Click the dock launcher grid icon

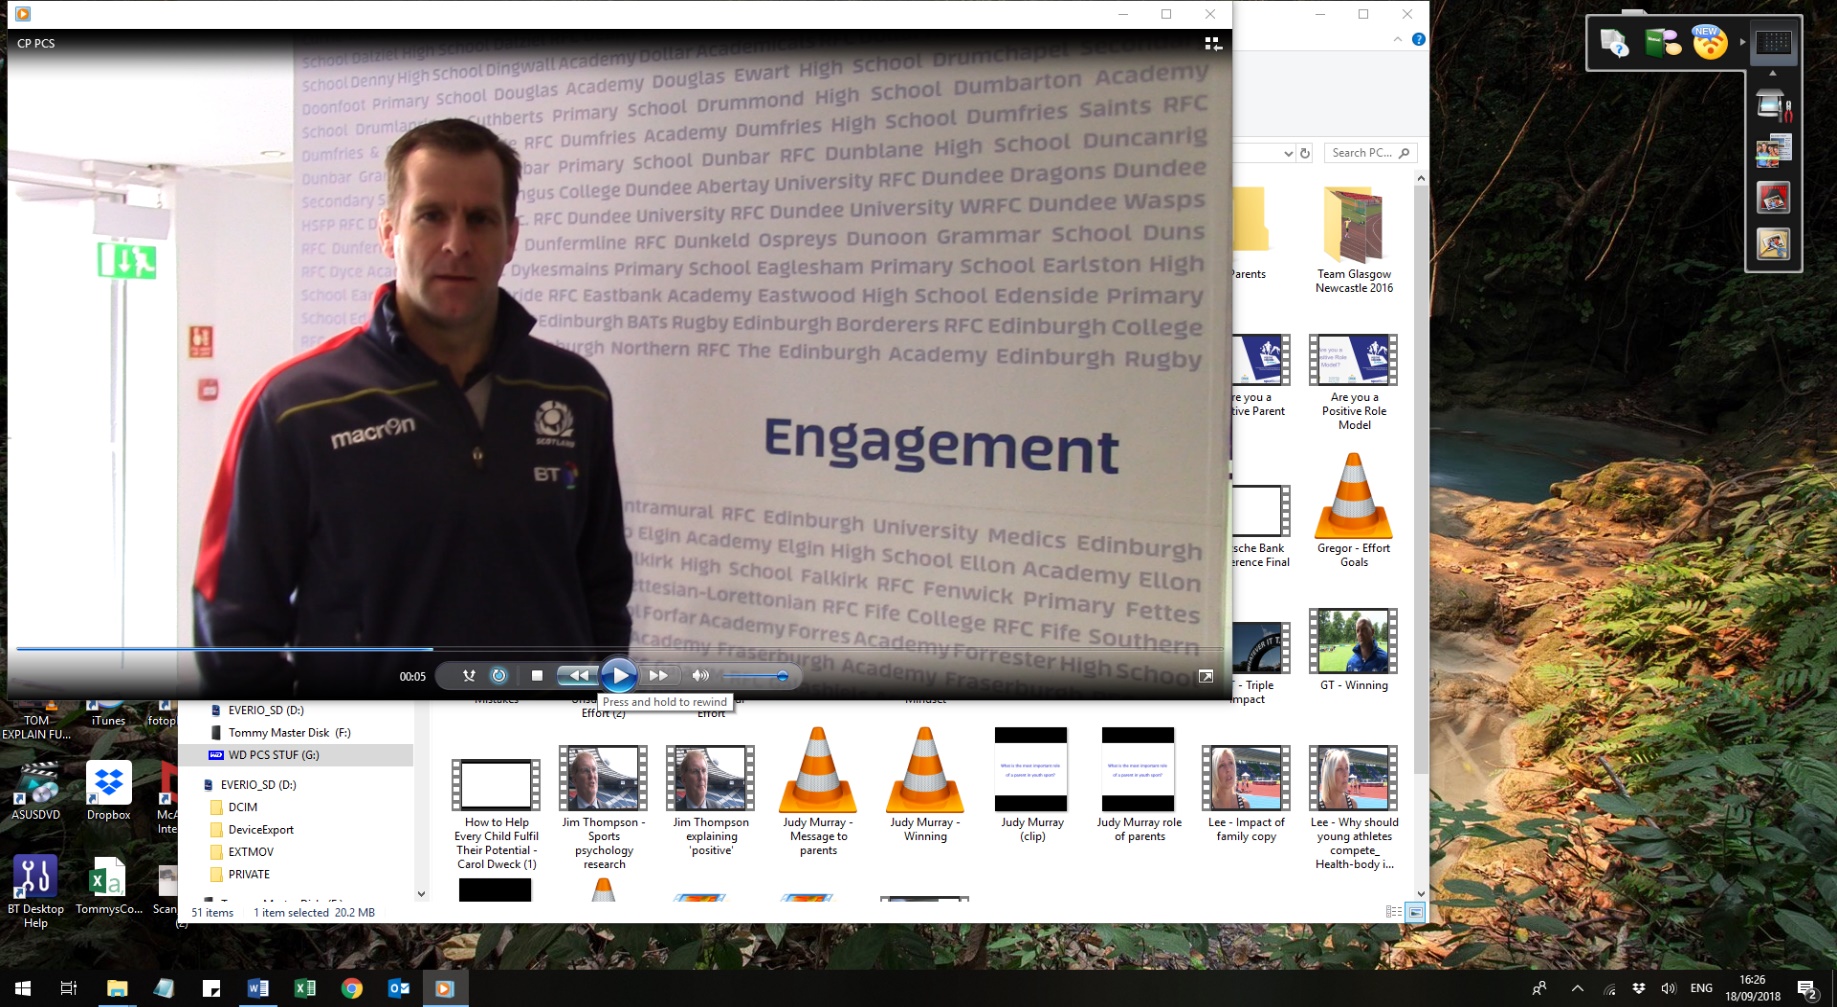click(1774, 43)
